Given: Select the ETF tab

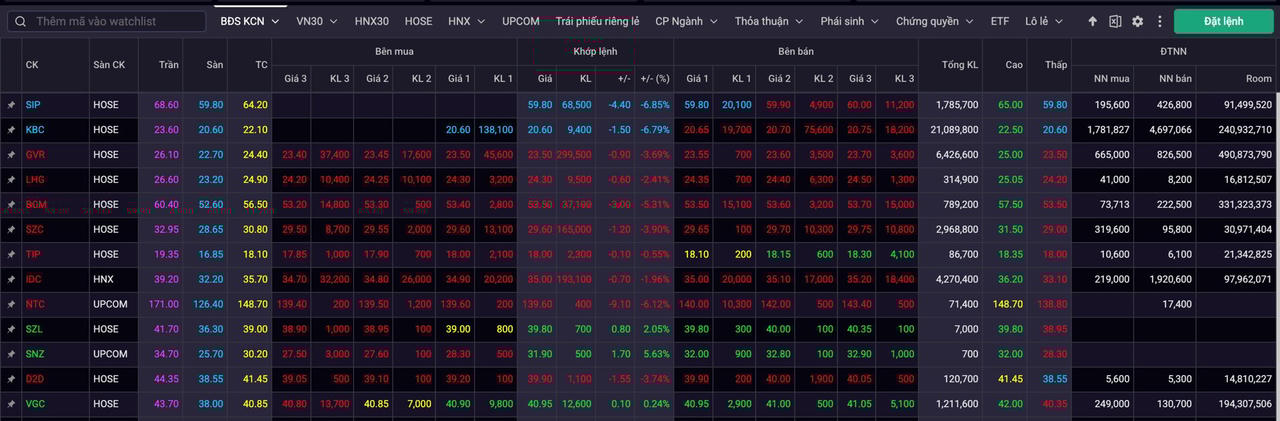Looking at the screenshot, I should [x=1000, y=21].
